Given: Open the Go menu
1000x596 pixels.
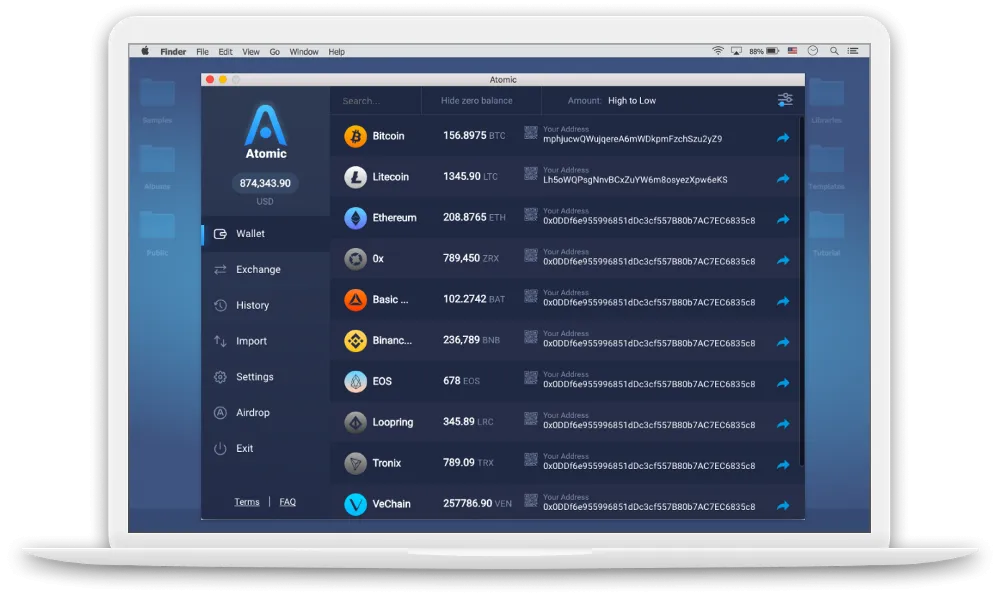Looking at the screenshot, I should tap(274, 52).
